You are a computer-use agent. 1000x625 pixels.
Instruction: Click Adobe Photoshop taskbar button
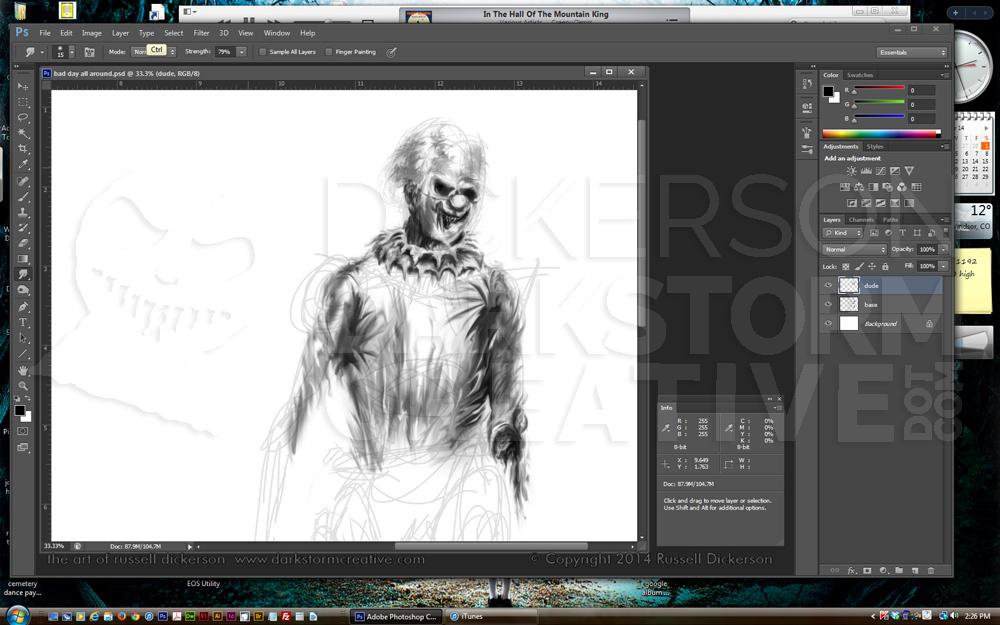[396, 617]
